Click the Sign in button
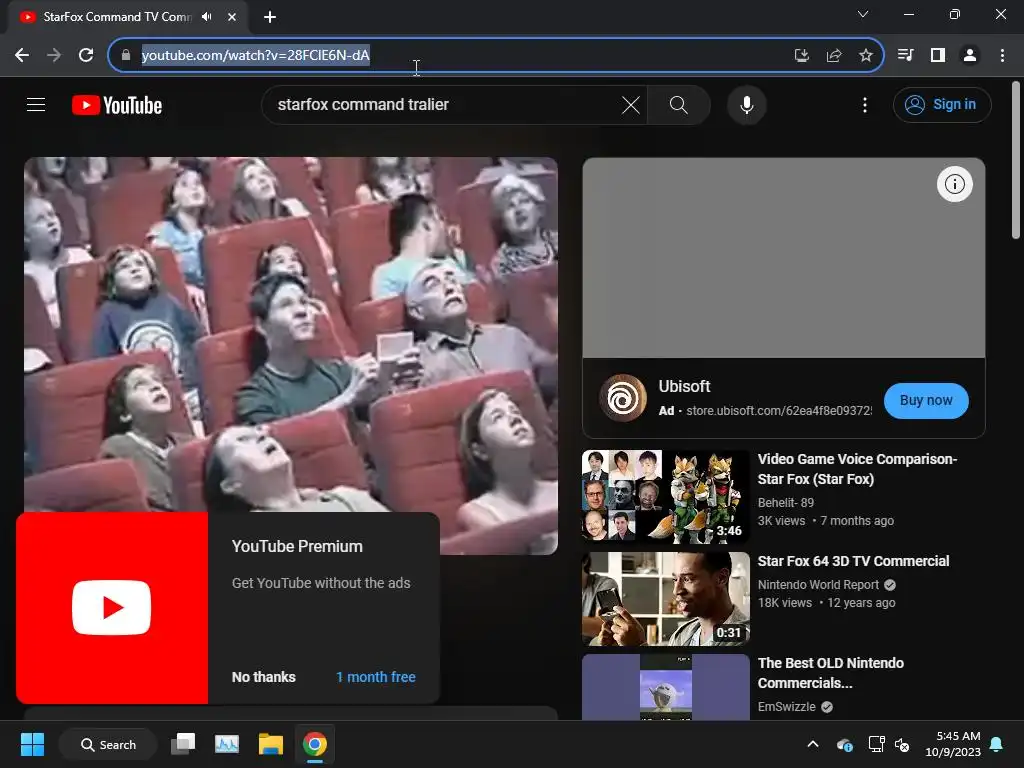Screen dimensions: 1024x768 coord(942,104)
